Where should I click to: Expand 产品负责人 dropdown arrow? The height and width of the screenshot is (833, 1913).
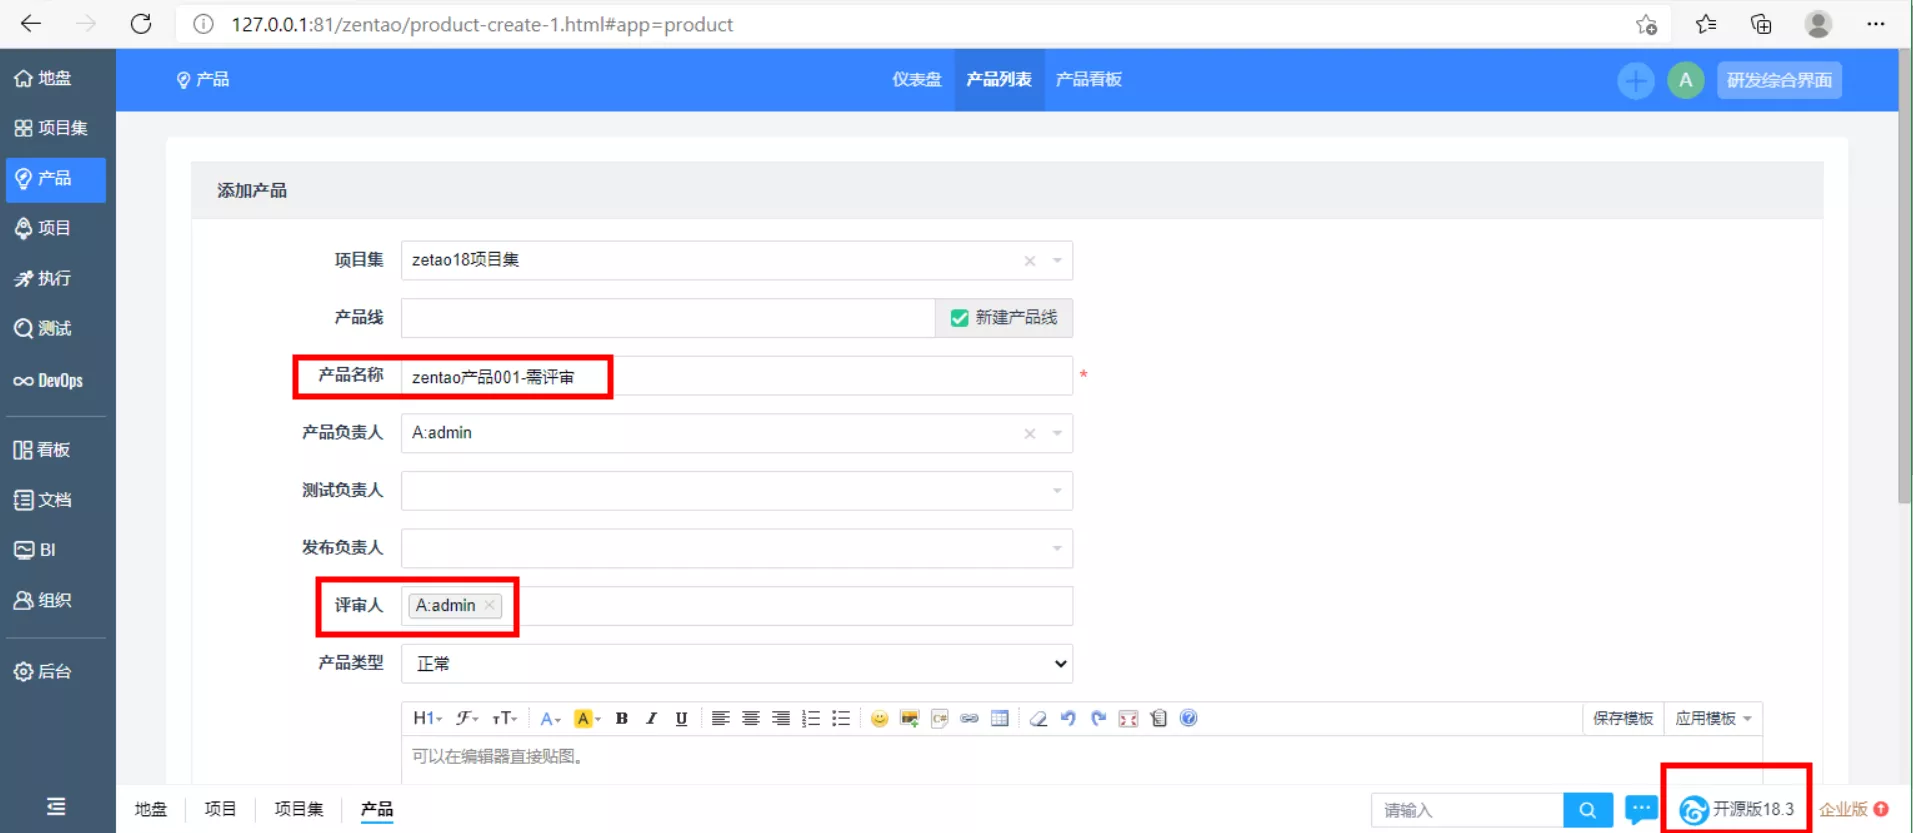[1057, 433]
